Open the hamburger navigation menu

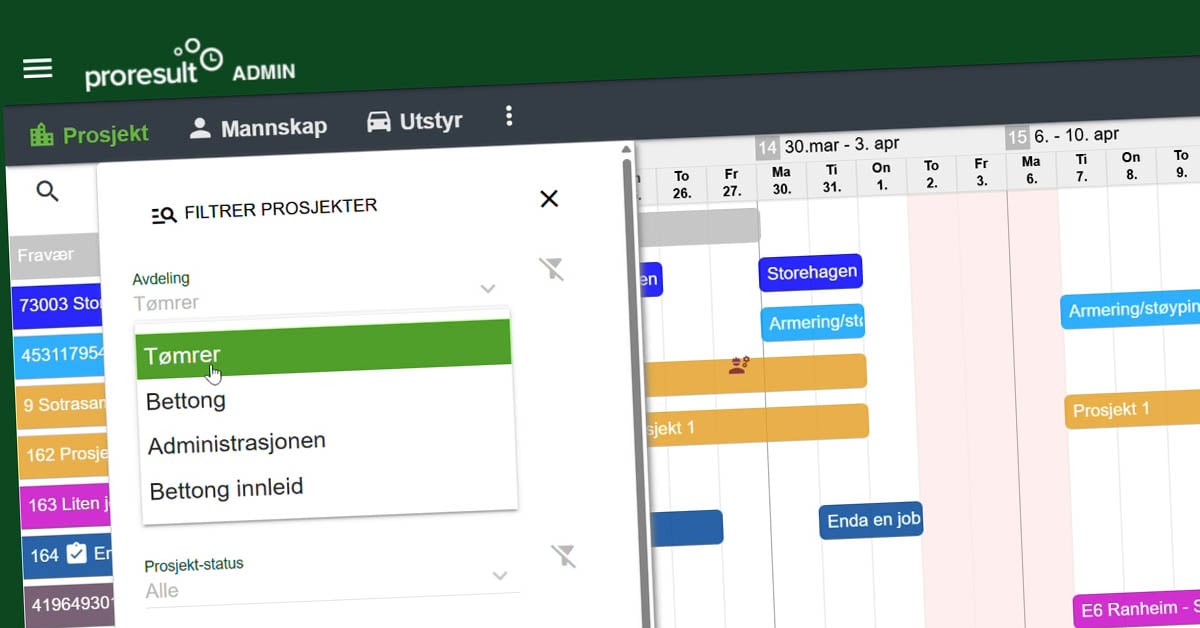pyautogui.click(x=37, y=68)
